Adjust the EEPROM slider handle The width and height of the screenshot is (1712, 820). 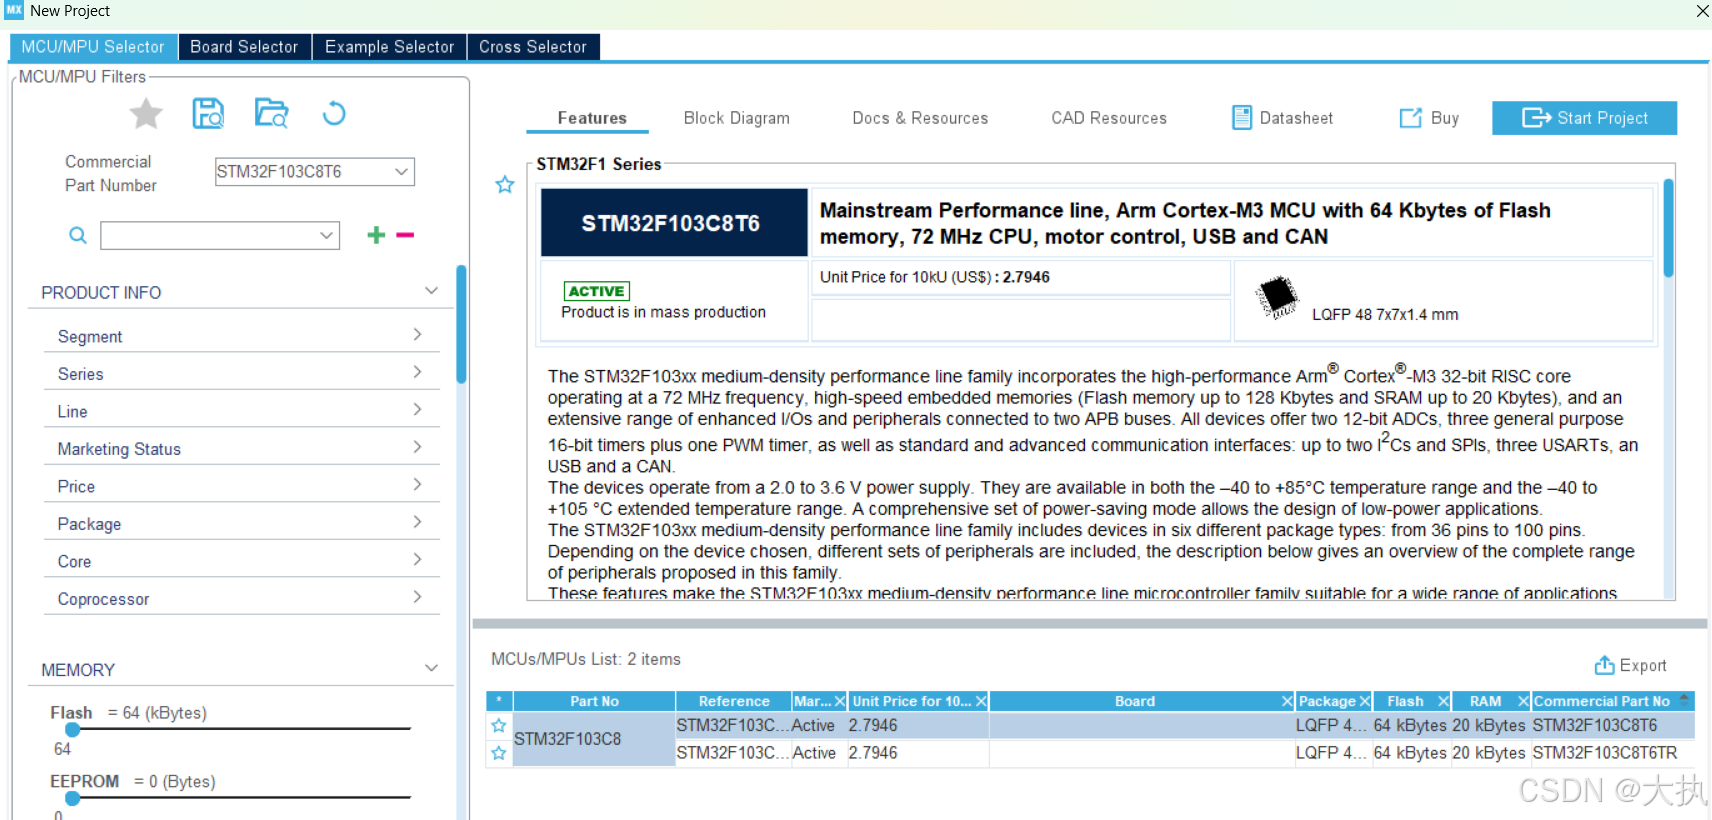(x=72, y=798)
